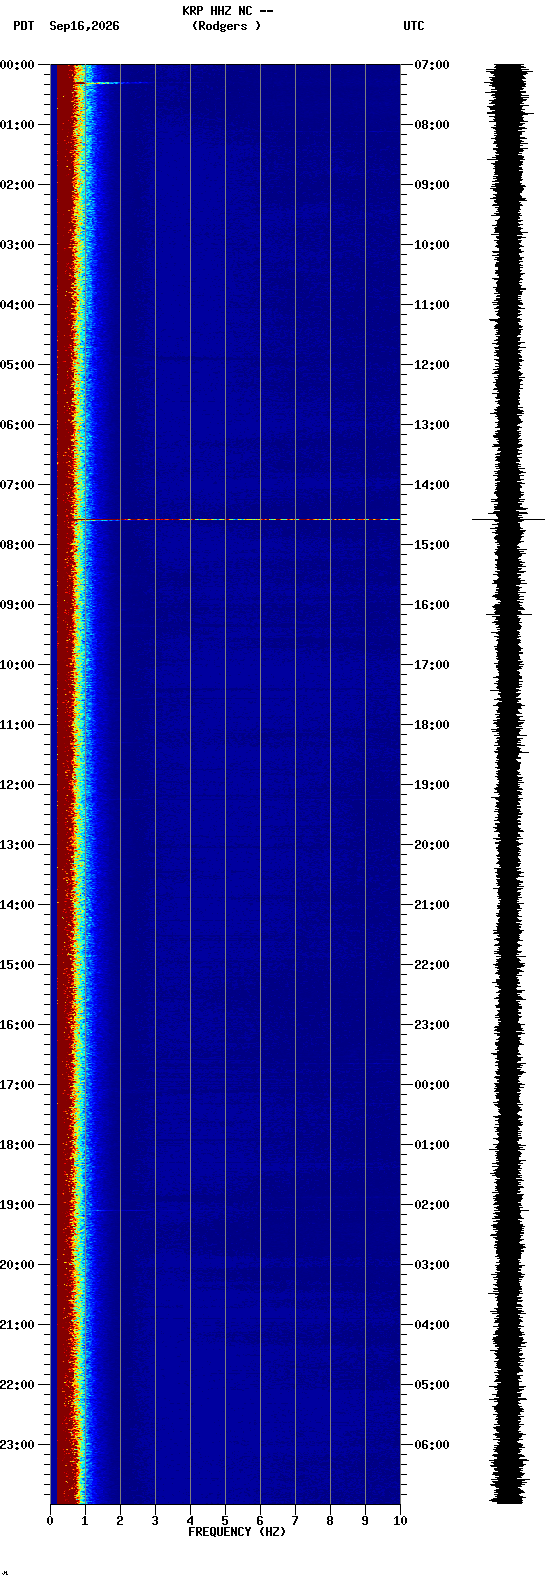The height and width of the screenshot is (1584, 552).
Task: Pick the 16:00 label on the UTC axis
Action: [432, 605]
